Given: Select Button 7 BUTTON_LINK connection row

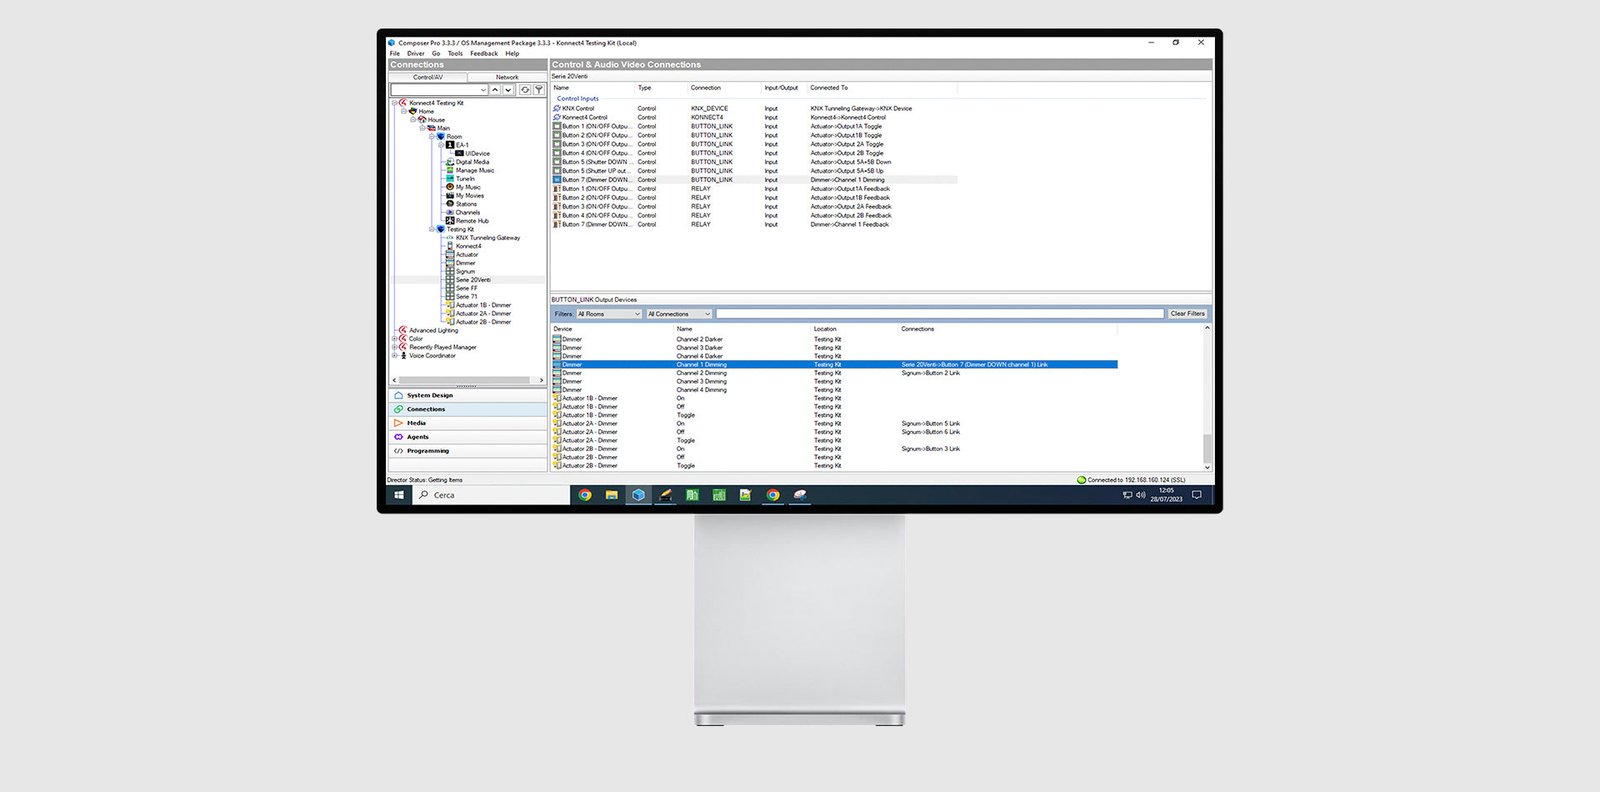Looking at the screenshot, I should pyautogui.click(x=755, y=180).
